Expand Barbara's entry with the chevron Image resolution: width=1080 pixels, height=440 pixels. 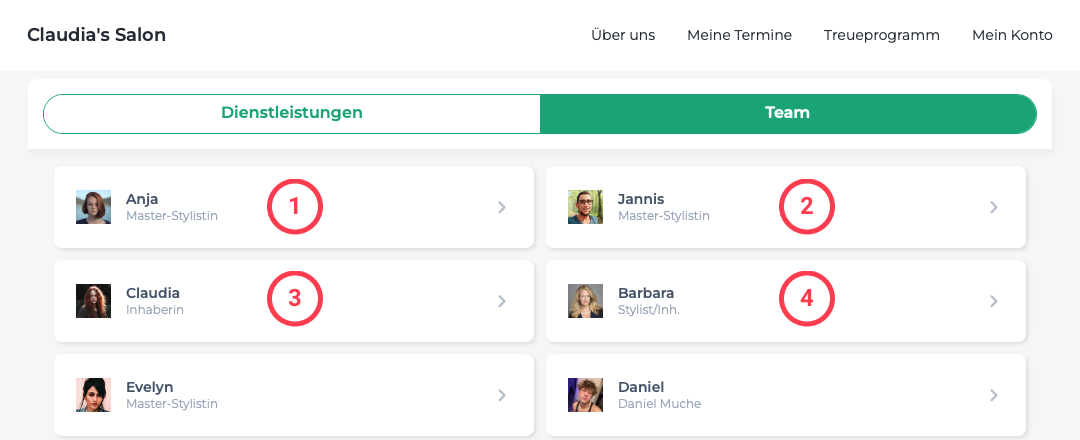point(994,301)
